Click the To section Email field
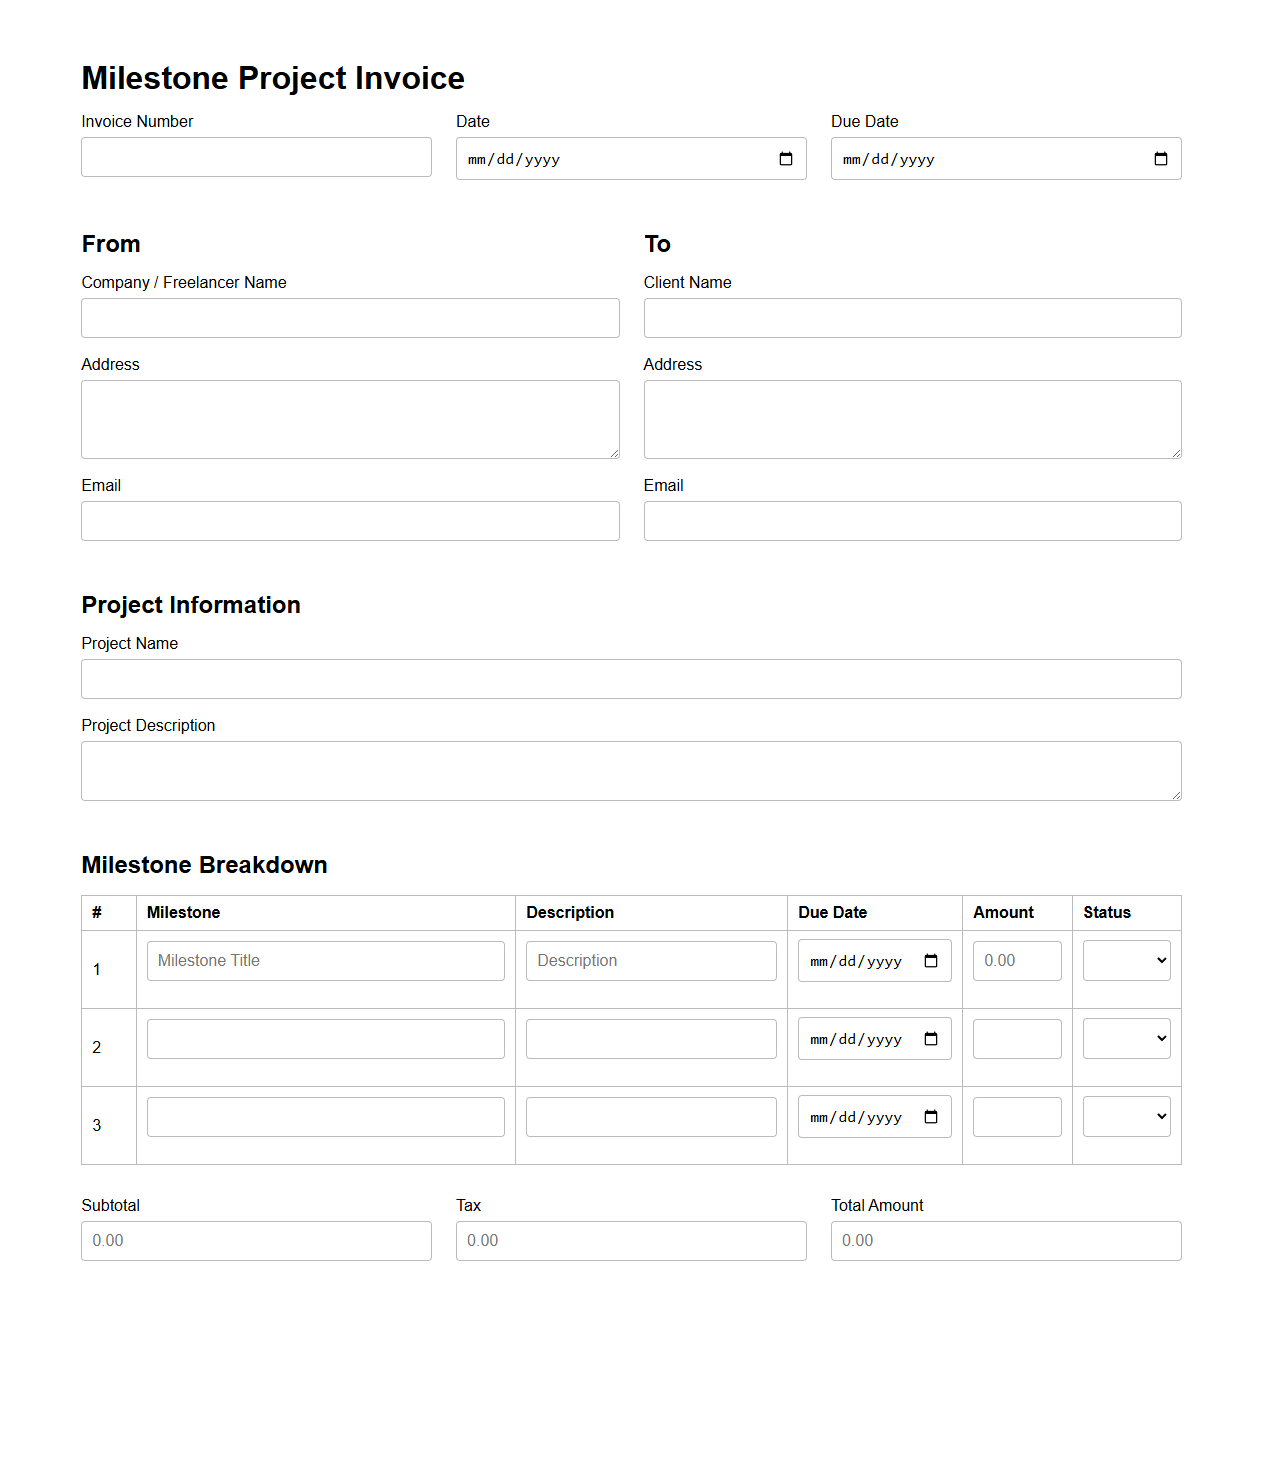 click(912, 520)
